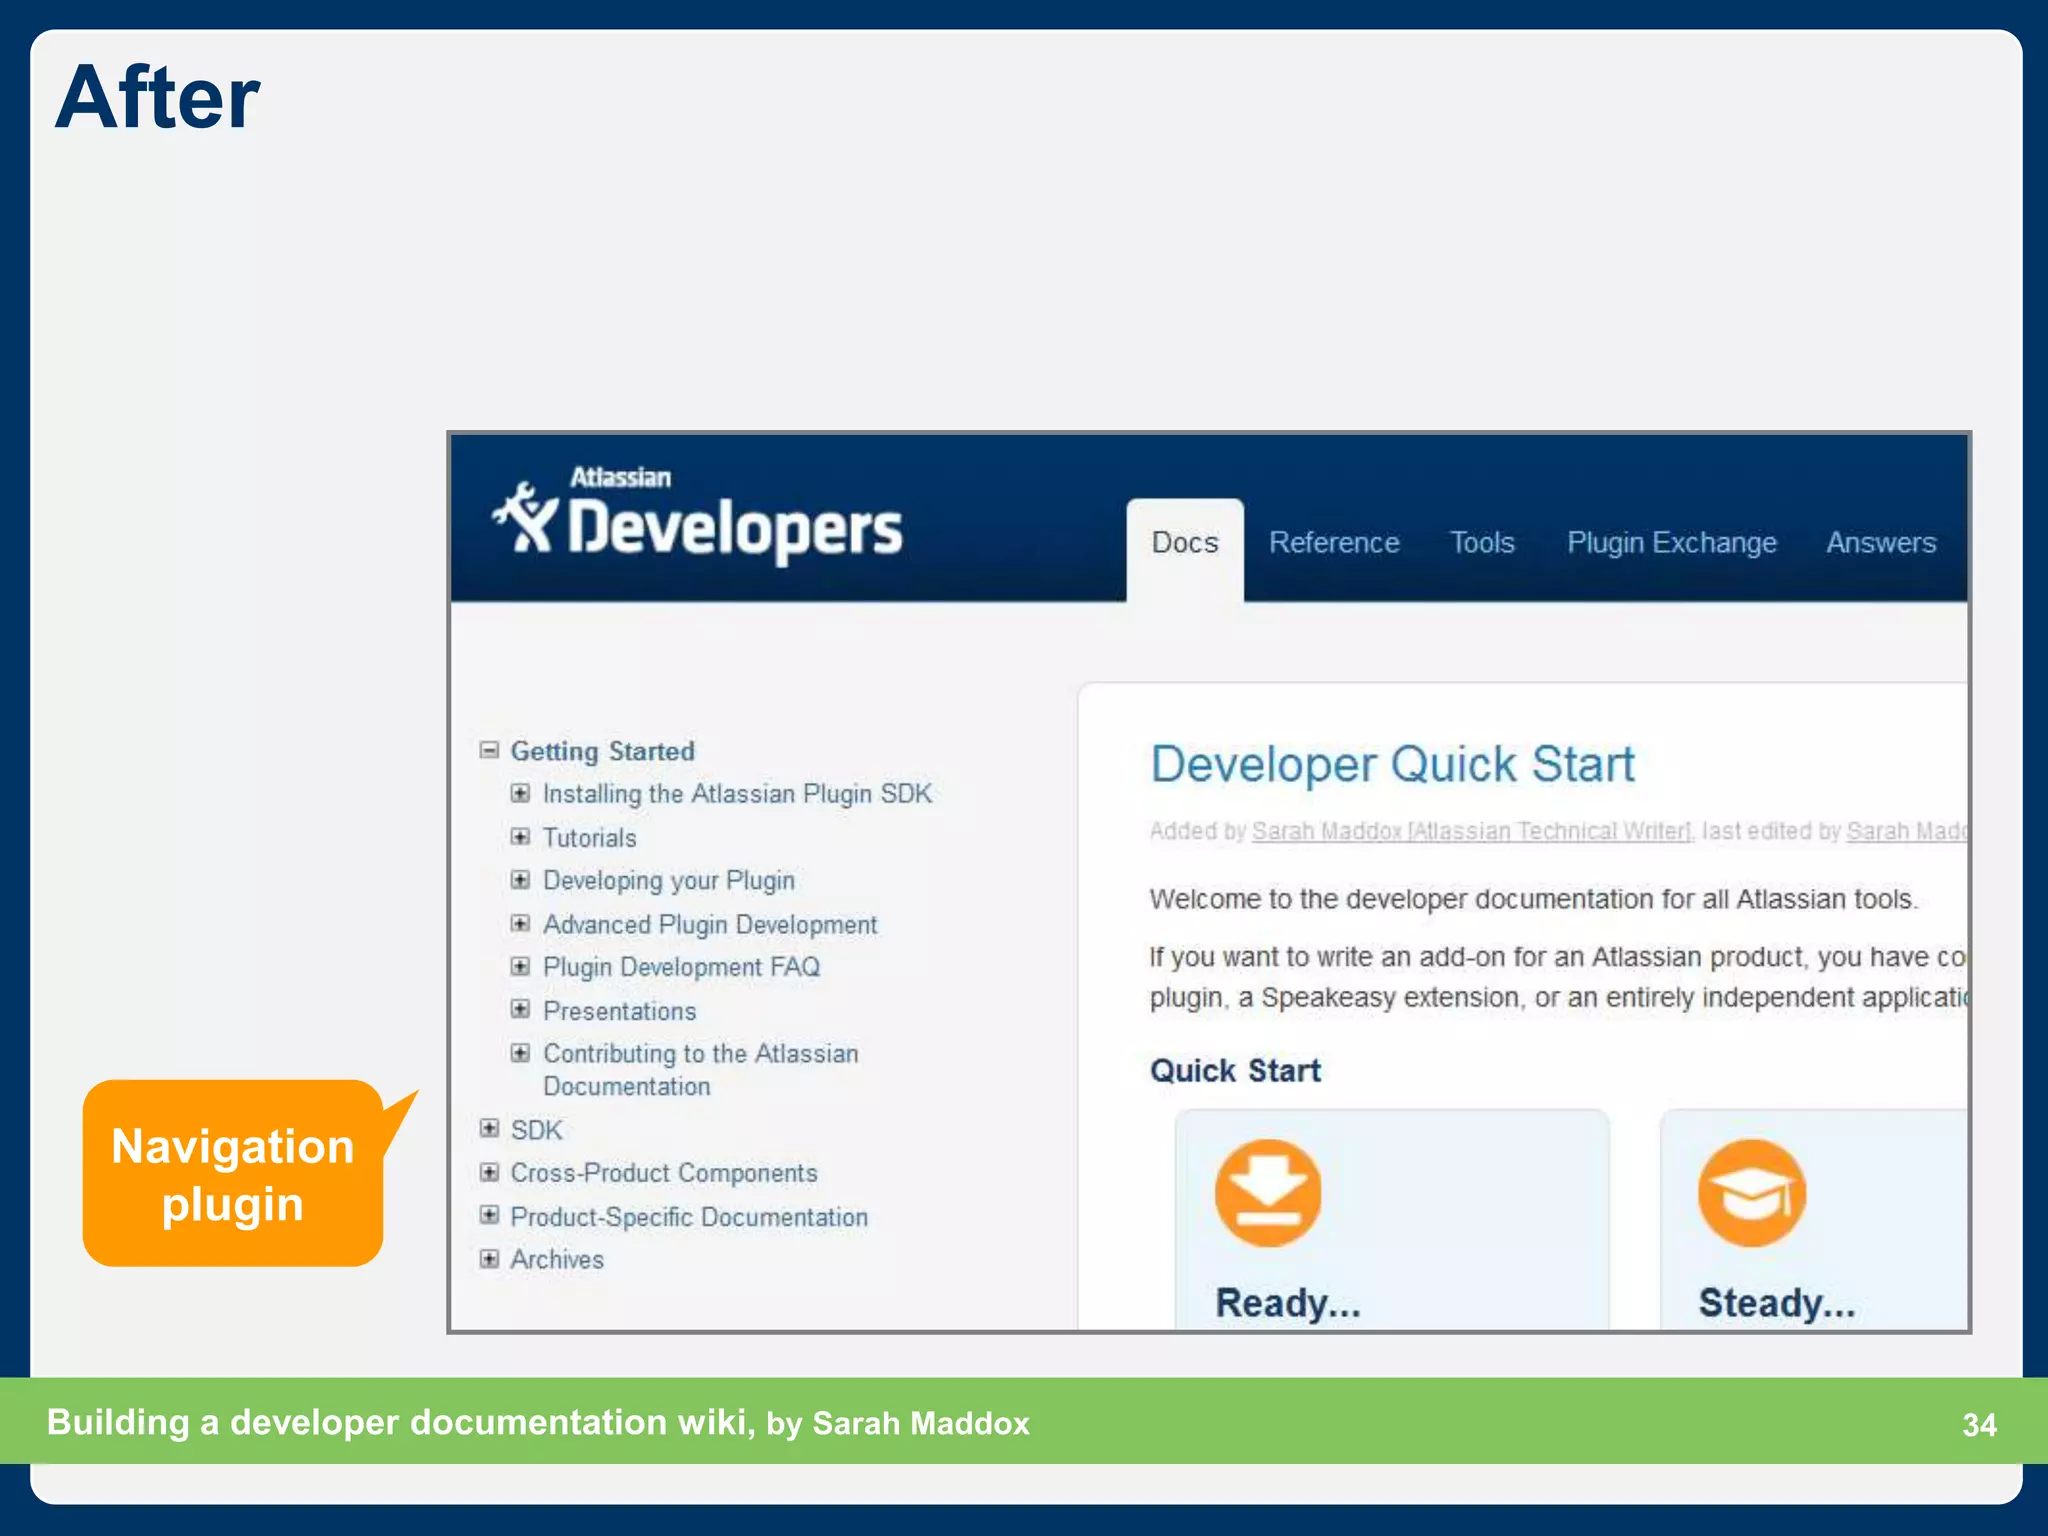Viewport: 2048px width, 1536px height.
Task: Open Advanced Plugin Development link
Action: [x=710, y=925]
